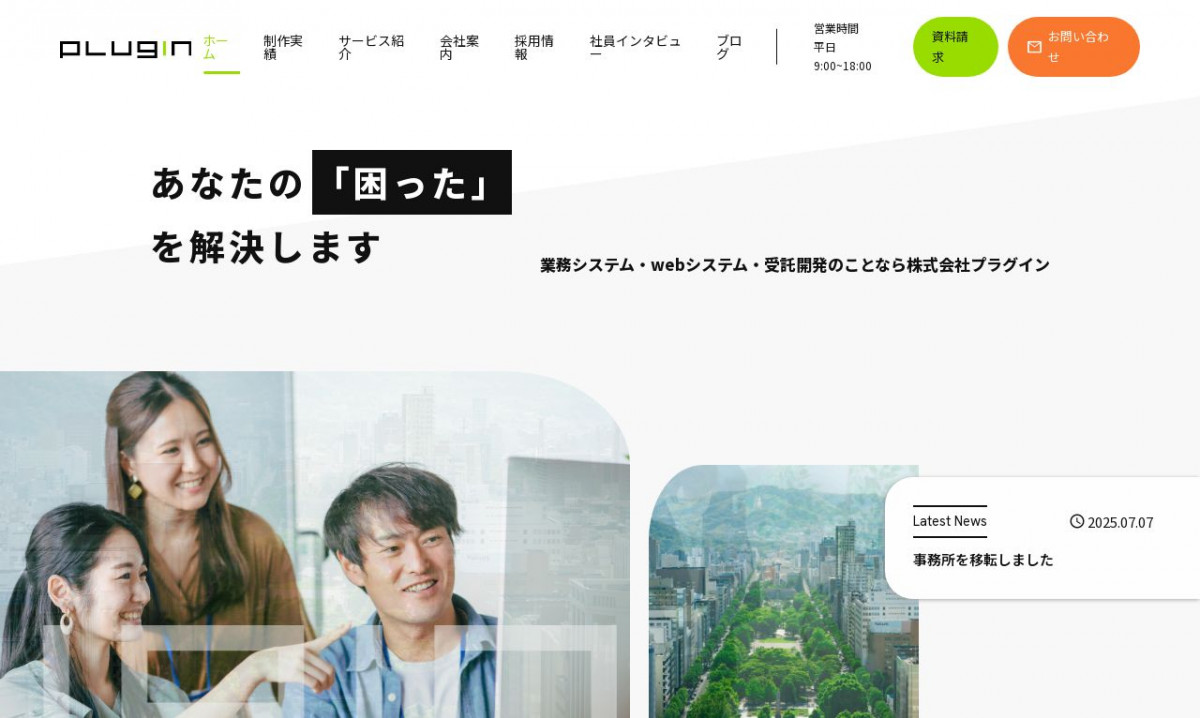Click the envelope icon in お問い合わせ button

point(1035,46)
